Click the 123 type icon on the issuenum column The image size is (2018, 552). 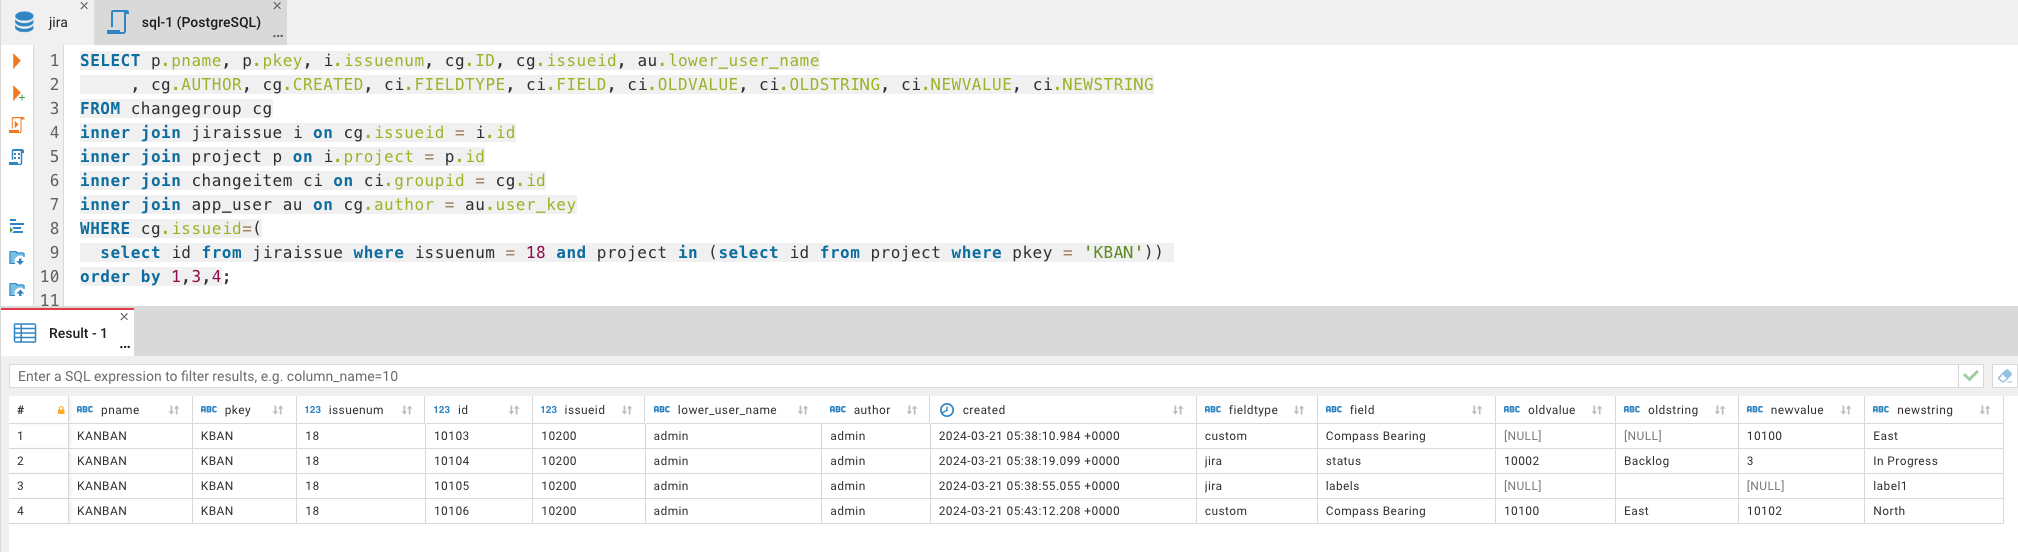click(313, 410)
